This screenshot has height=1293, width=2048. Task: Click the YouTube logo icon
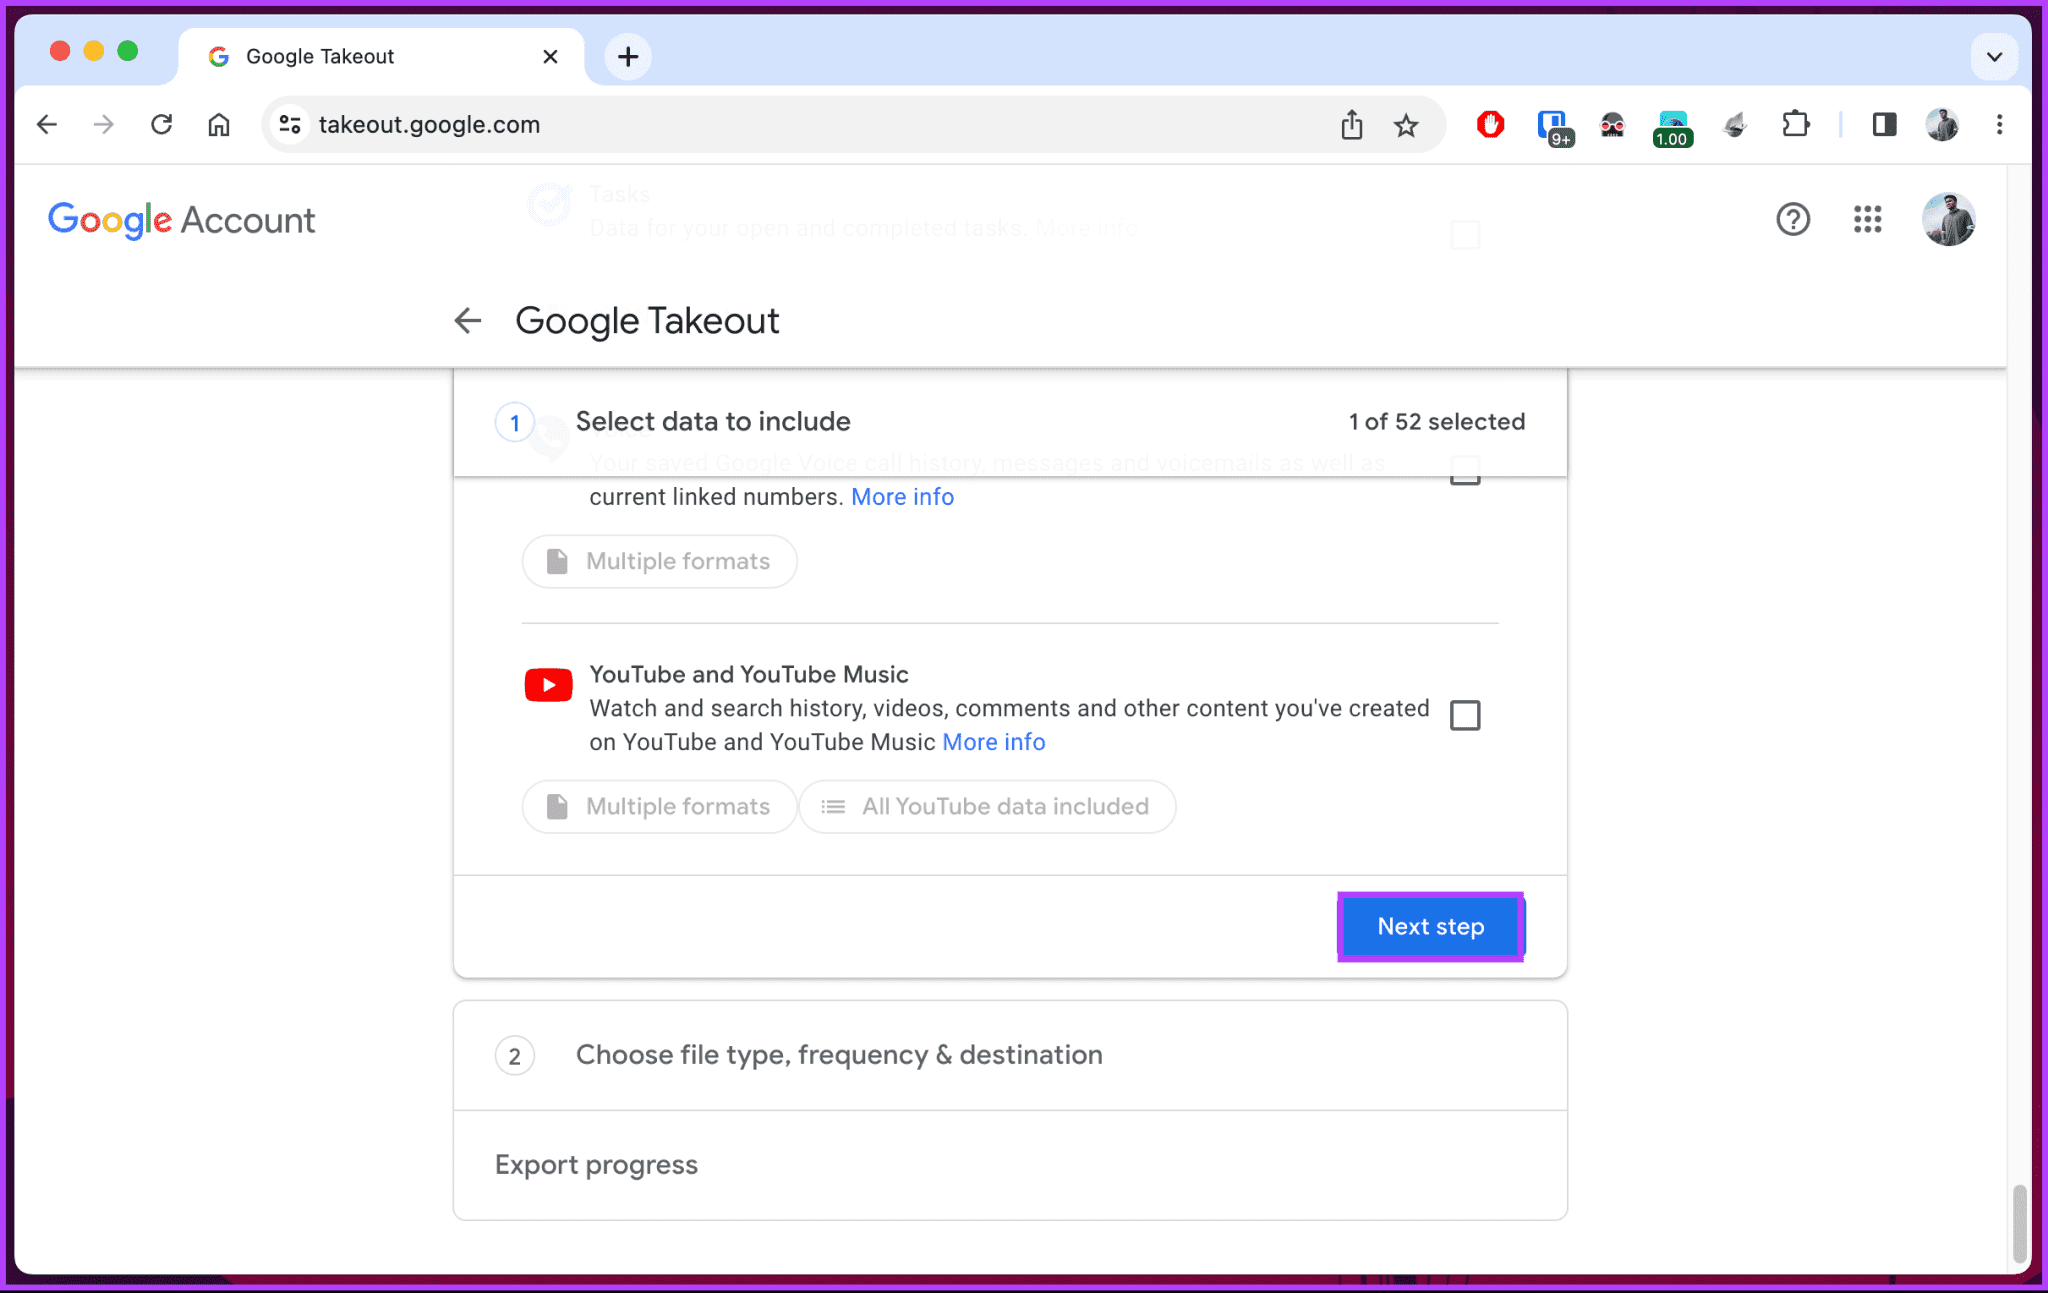[548, 685]
